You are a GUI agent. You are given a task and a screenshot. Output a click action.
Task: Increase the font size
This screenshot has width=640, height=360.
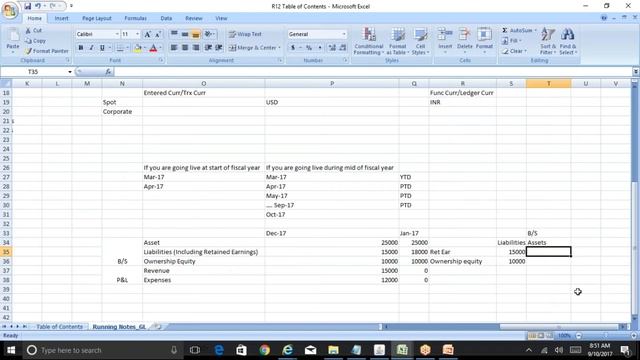click(147, 34)
